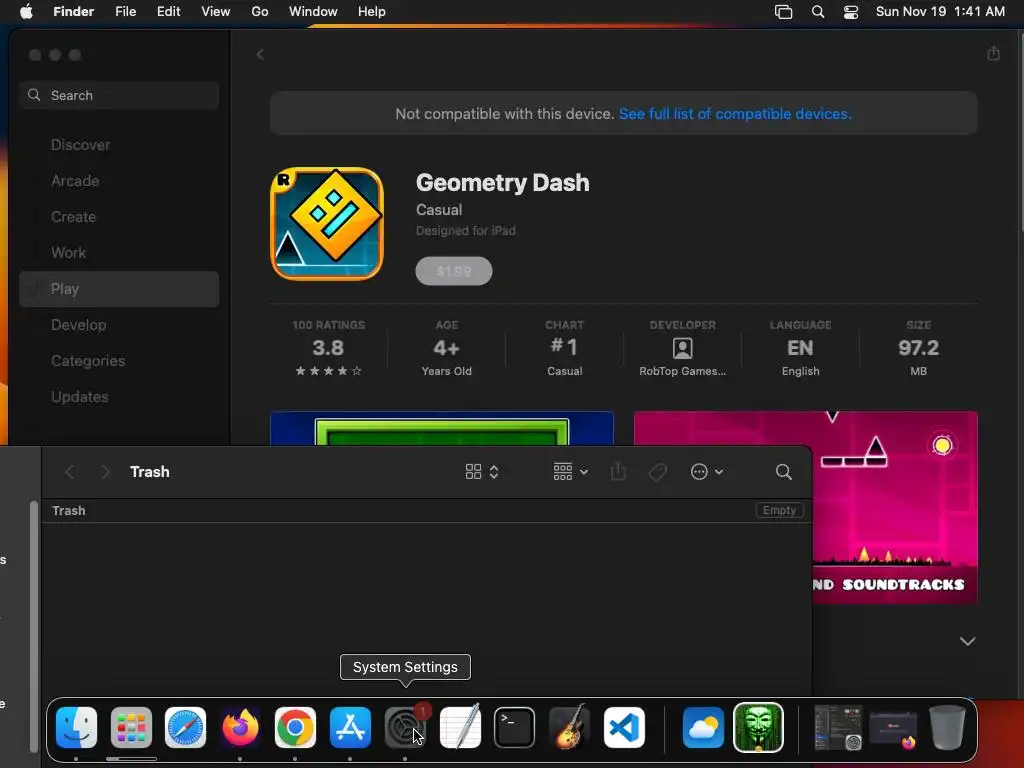Viewport: 1024px width, 768px height.
Task: Open Google Chrome from the dock
Action: [295, 727]
